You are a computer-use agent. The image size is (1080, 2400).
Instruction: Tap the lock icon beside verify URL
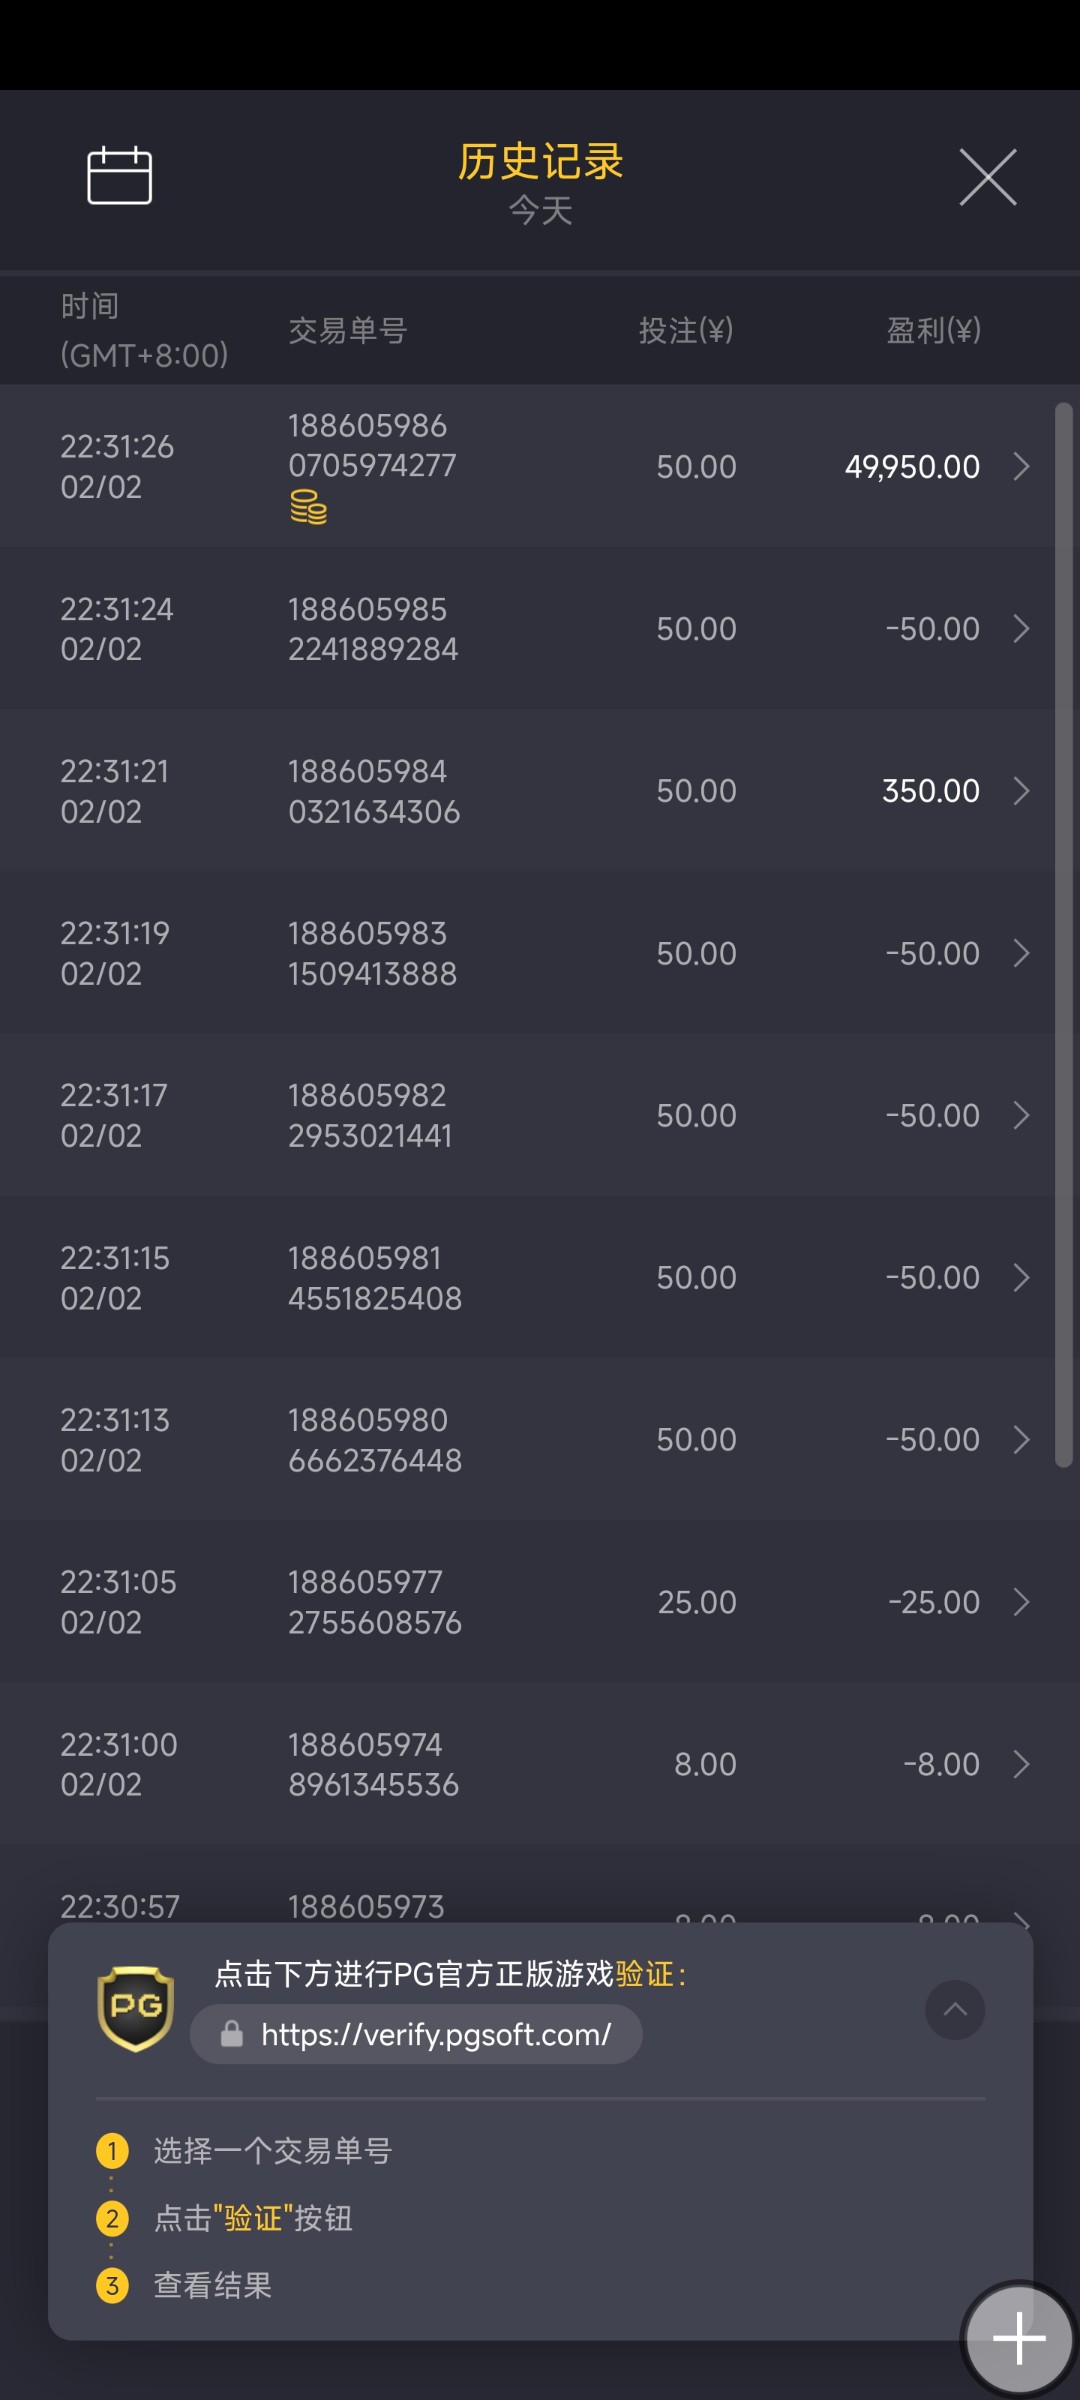pos(232,2034)
